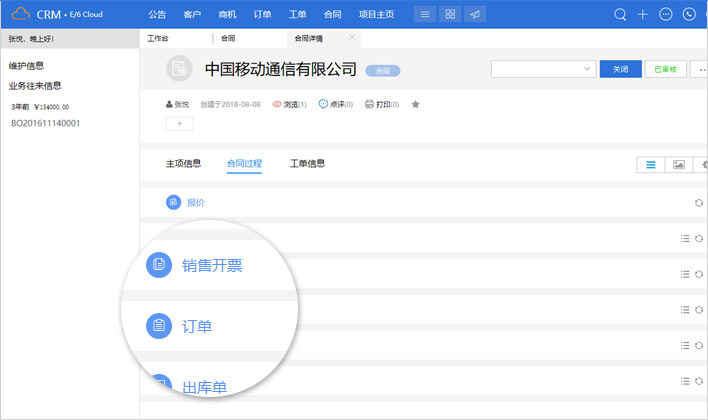Open the grid apps icon in navigation bar
This screenshot has height=420, width=708.
point(450,14)
